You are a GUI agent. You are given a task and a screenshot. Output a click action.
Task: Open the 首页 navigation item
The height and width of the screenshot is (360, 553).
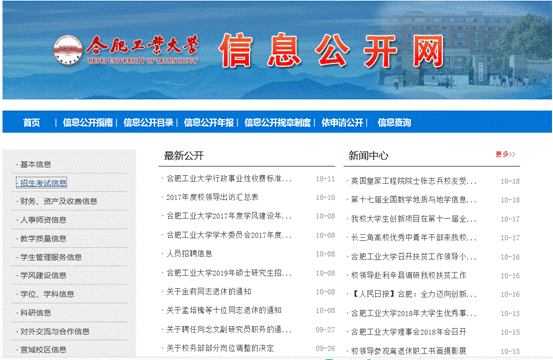coord(32,123)
